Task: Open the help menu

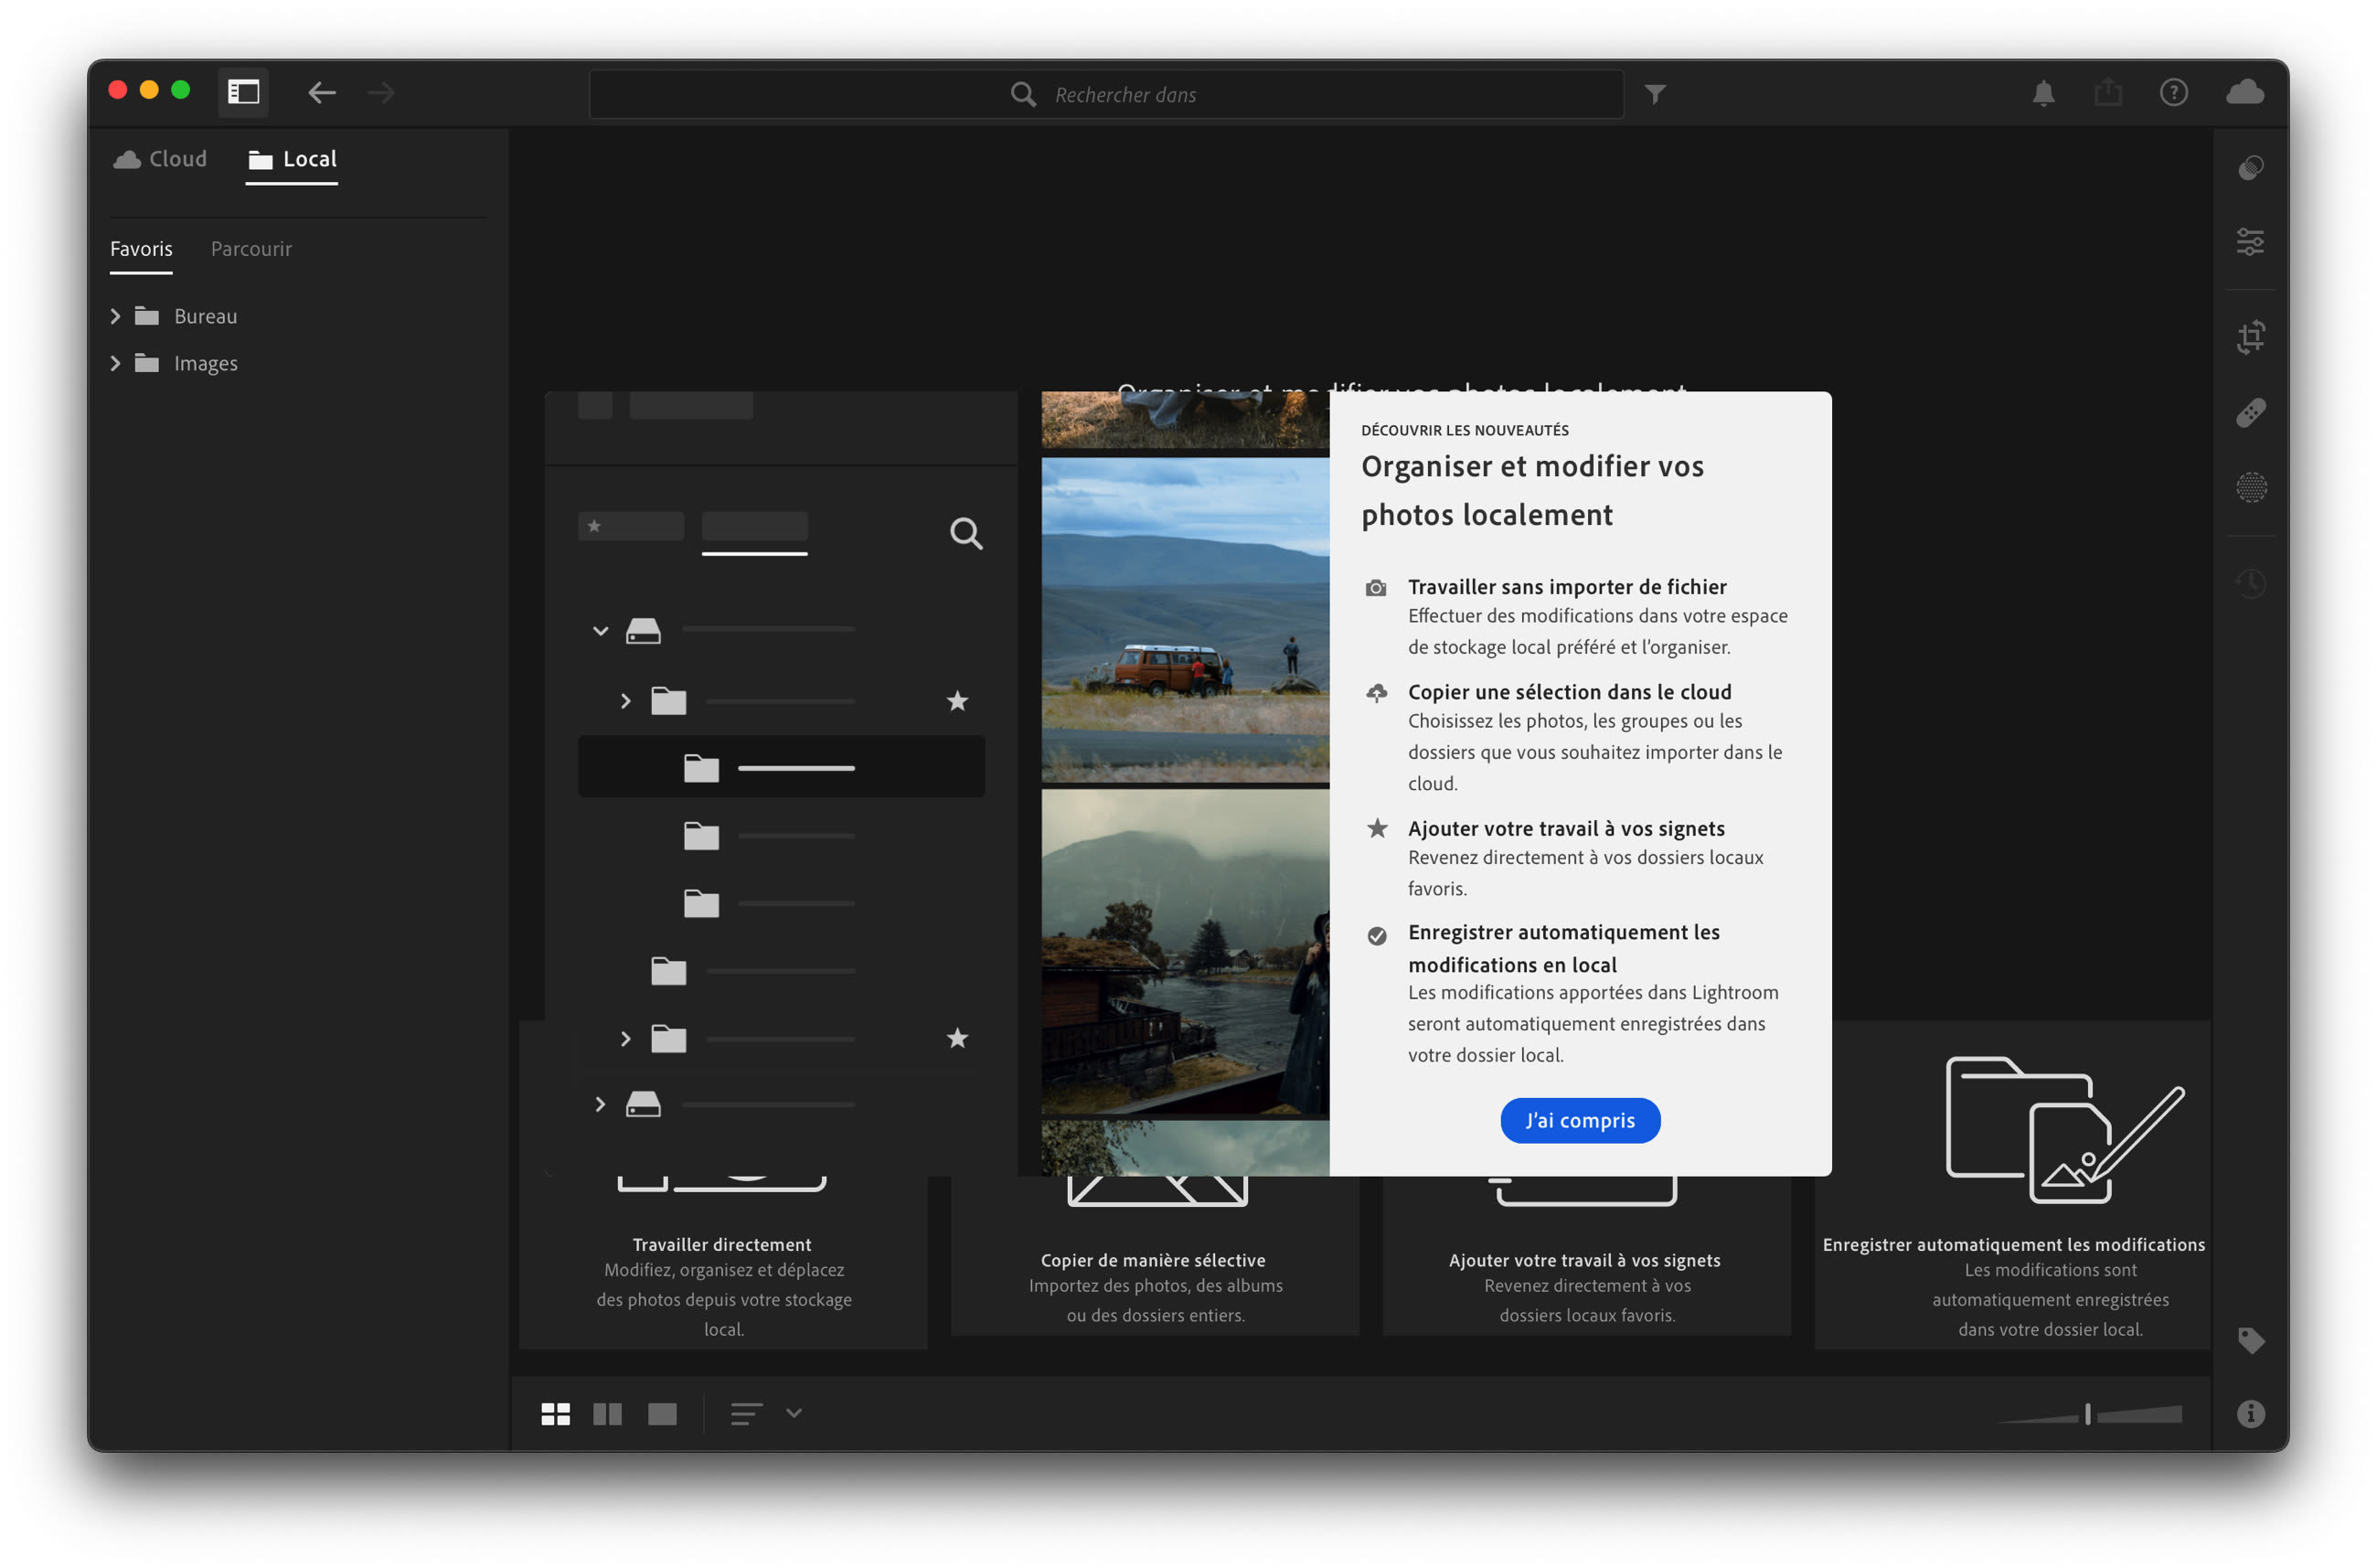Action: coord(2173,91)
